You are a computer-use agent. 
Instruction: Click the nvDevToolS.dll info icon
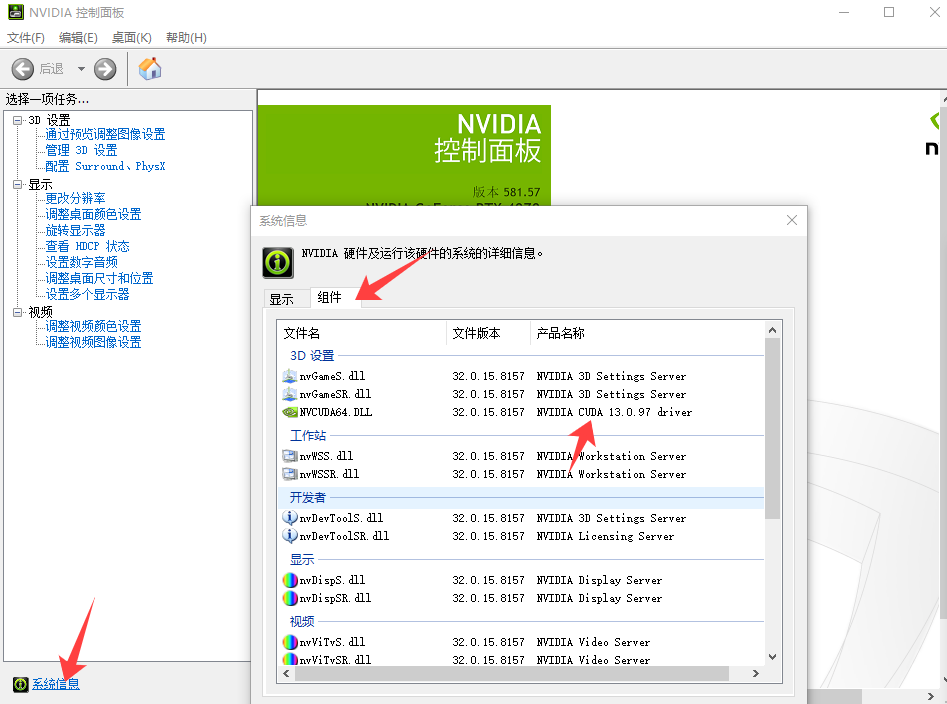coord(290,518)
